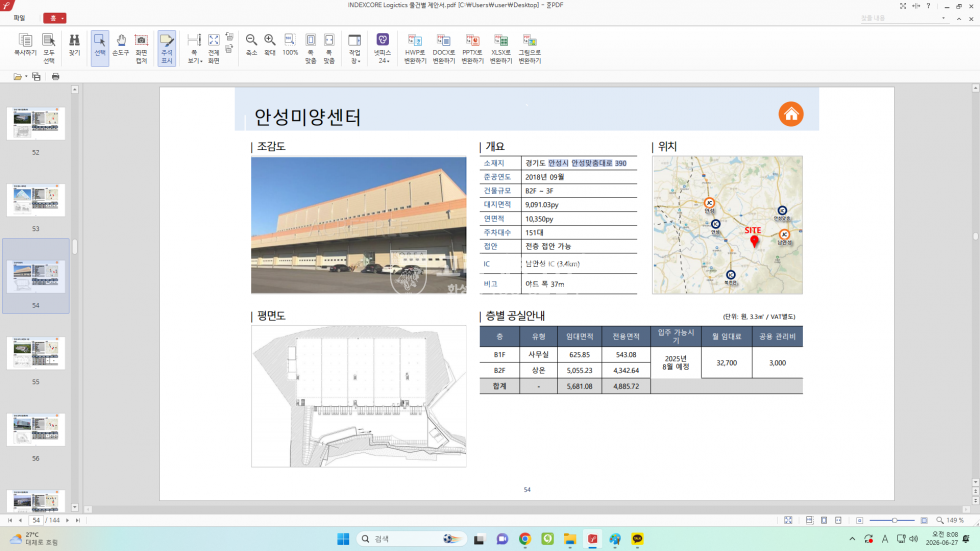Click the save-copy icon in quick toolbar

click(x=36, y=76)
